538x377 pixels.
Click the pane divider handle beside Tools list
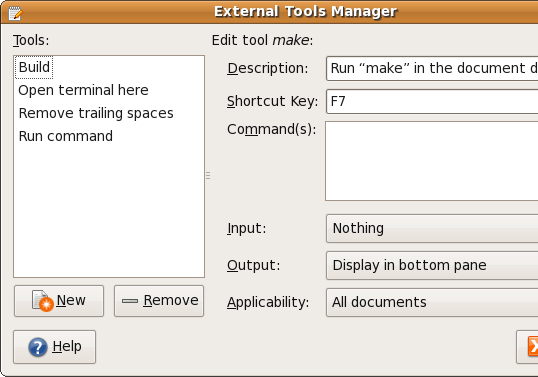click(208, 175)
